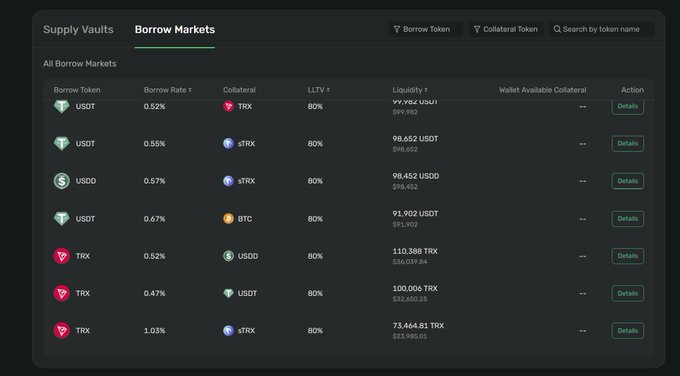Click TRX token icon in 1.03% row

coord(62,330)
